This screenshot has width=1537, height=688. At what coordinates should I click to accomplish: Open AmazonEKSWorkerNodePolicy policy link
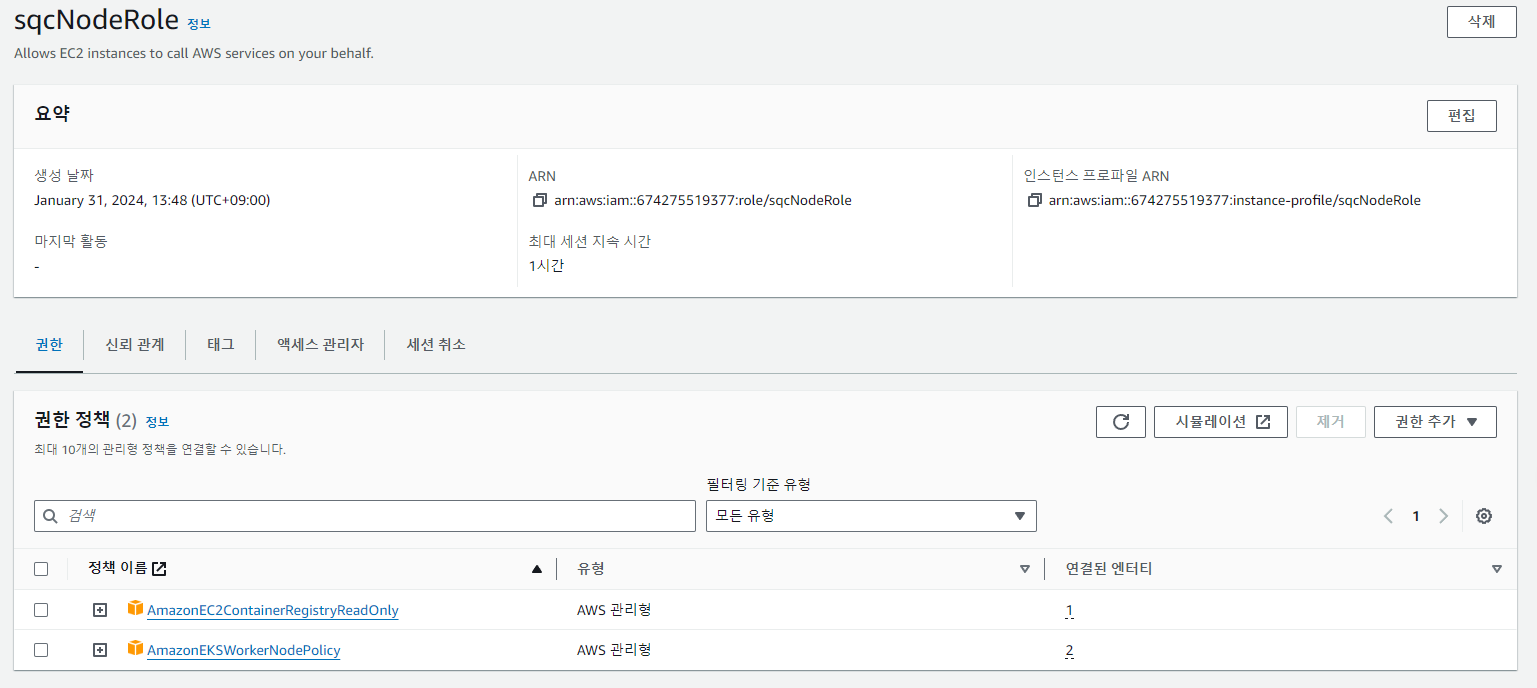click(x=244, y=650)
